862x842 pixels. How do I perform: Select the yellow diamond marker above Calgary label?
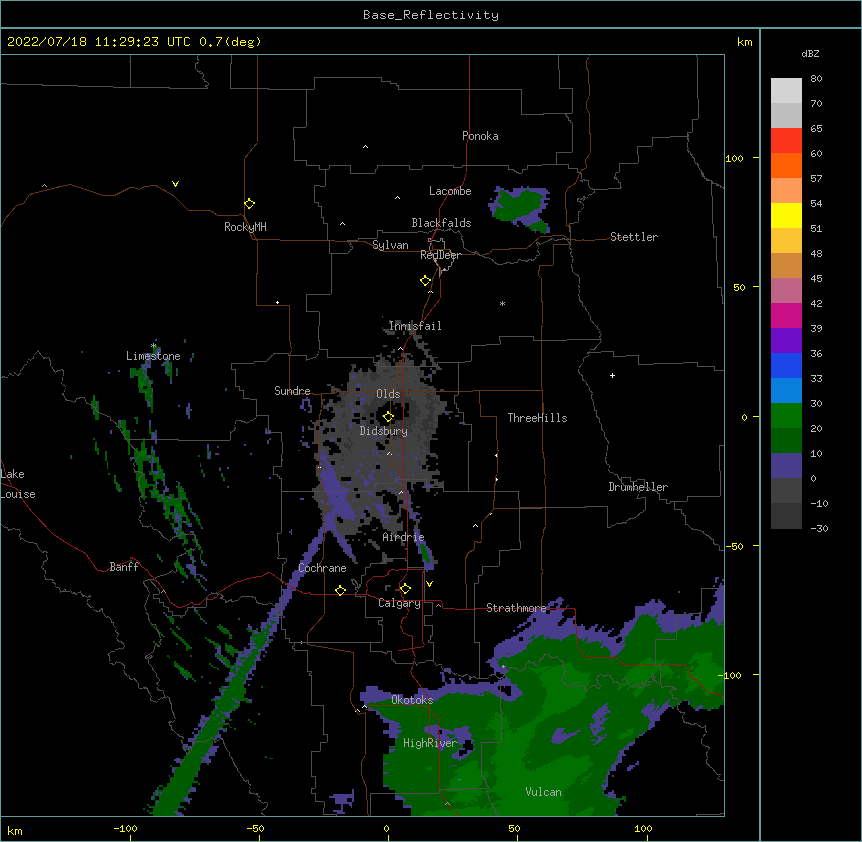pos(405,589)
